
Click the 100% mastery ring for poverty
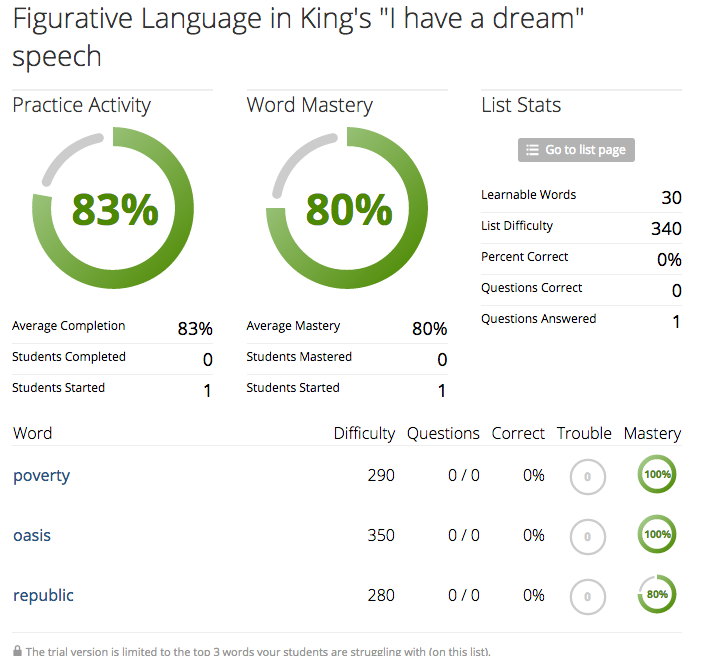tap(657, 475)
